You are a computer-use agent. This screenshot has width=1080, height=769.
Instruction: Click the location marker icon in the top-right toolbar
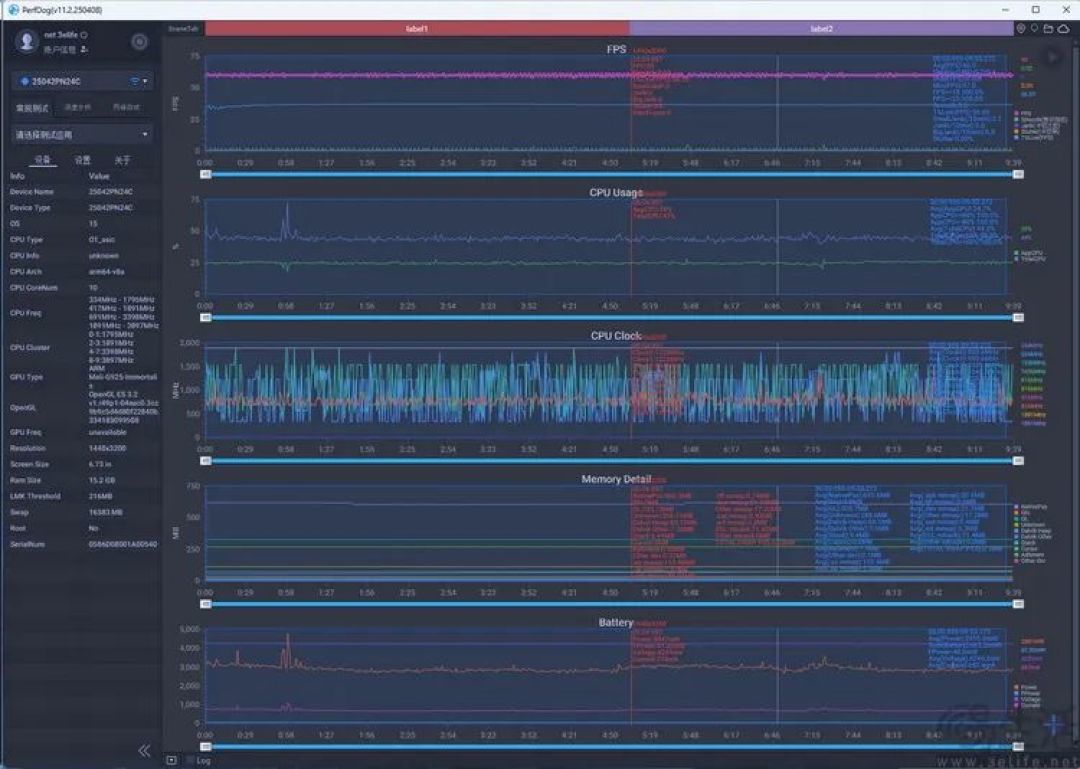[x=1021, y=28]
